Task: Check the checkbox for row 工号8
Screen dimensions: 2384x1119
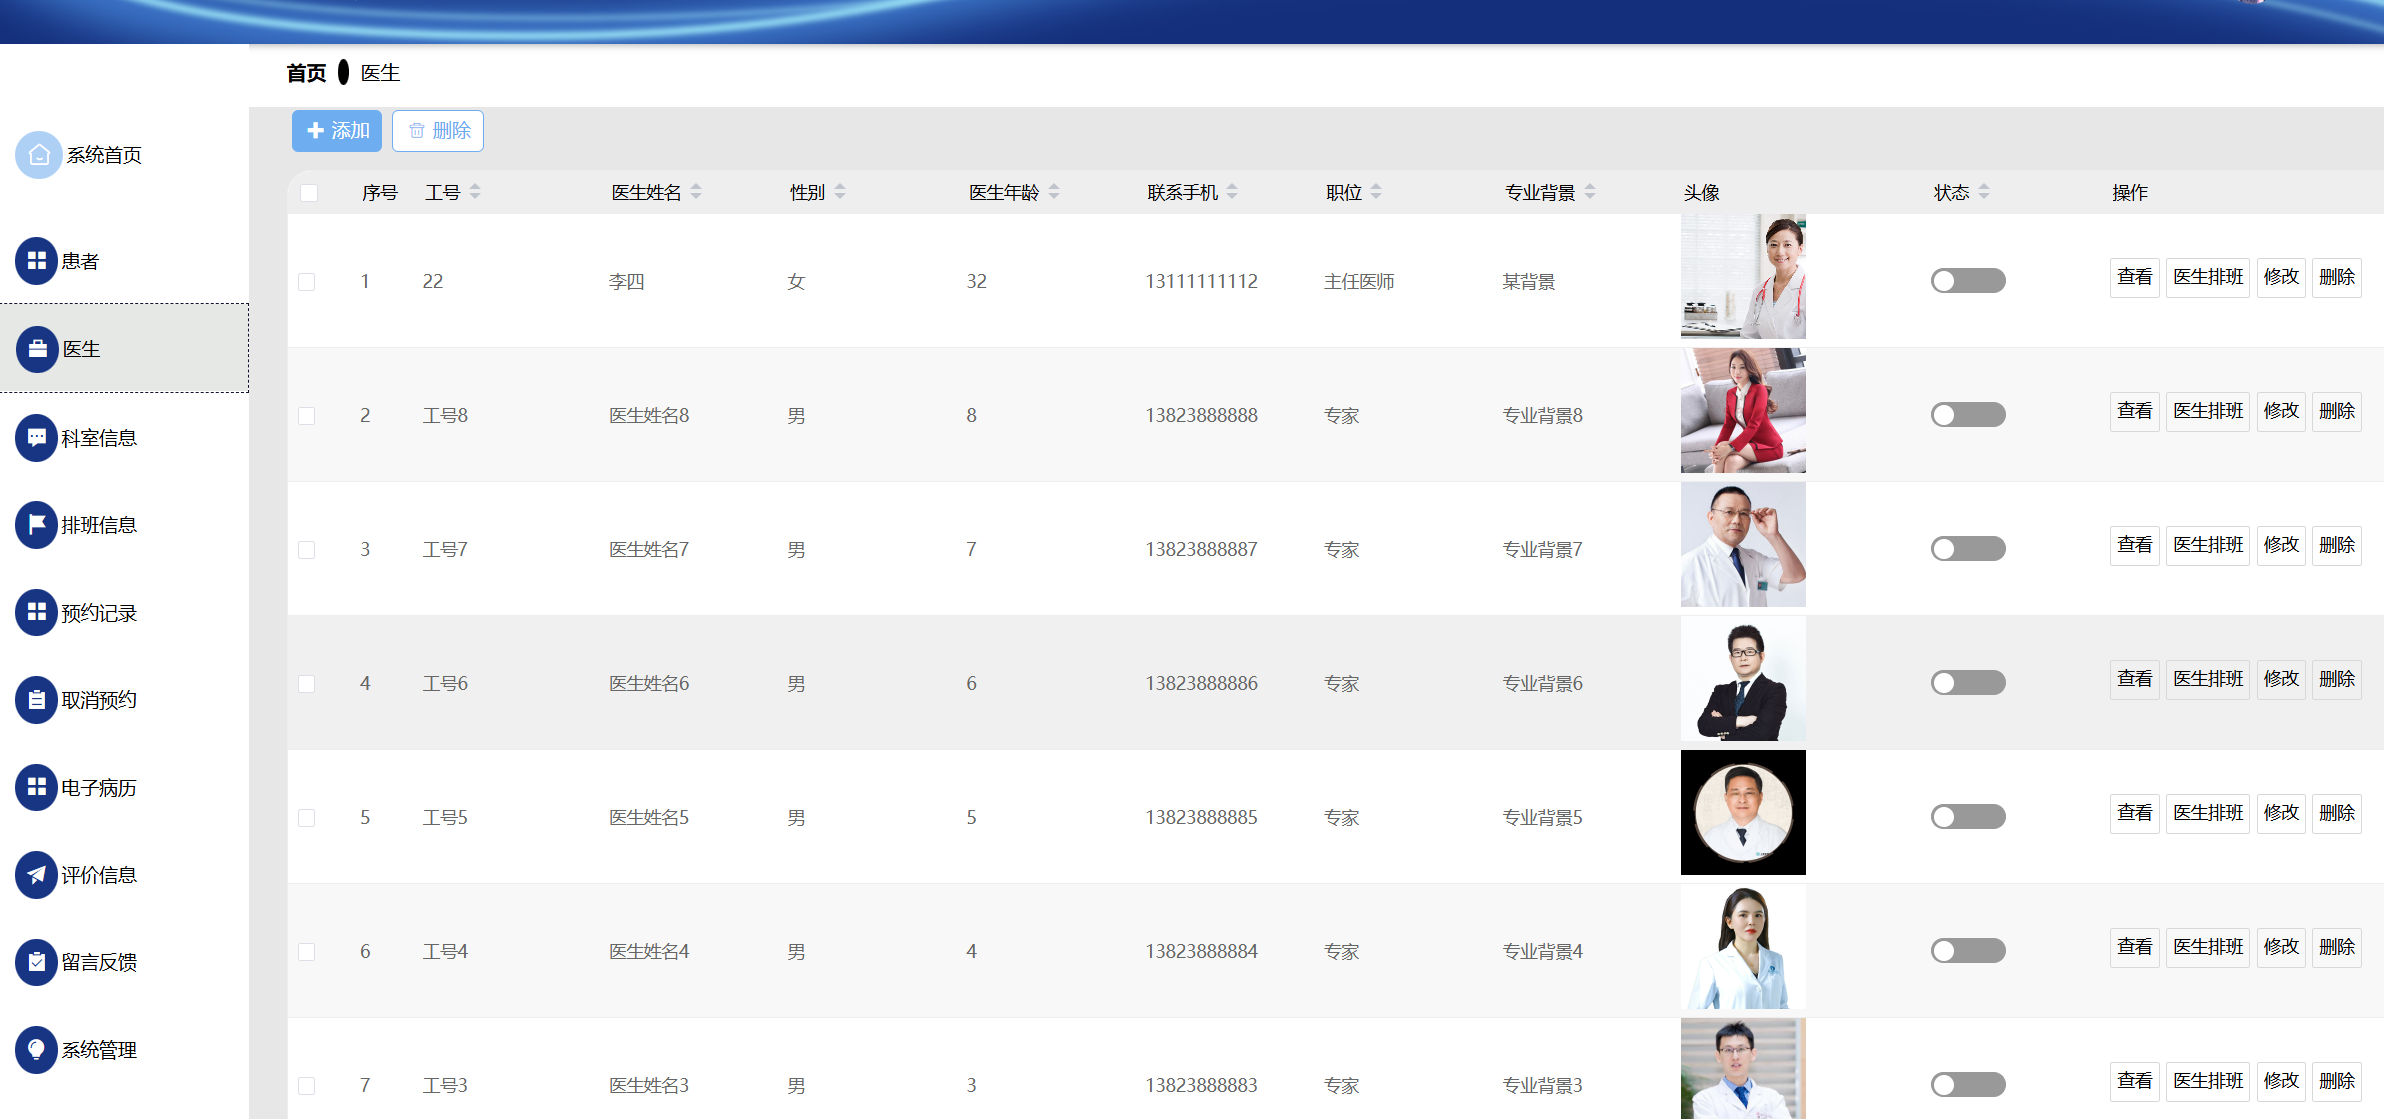Action: (x=307, y=416)
